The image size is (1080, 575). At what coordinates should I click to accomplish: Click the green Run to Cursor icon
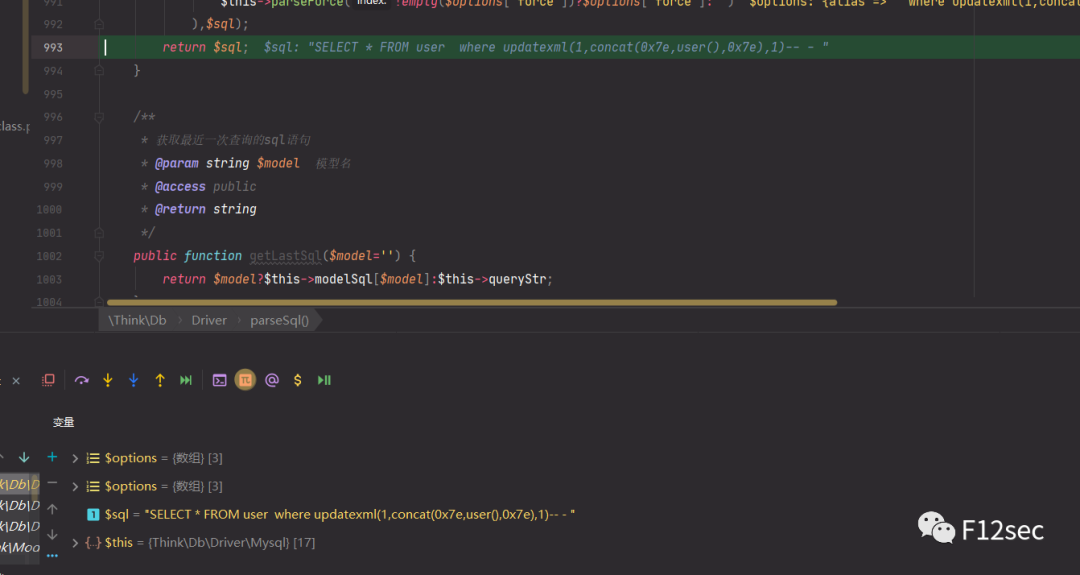(186, 380)
